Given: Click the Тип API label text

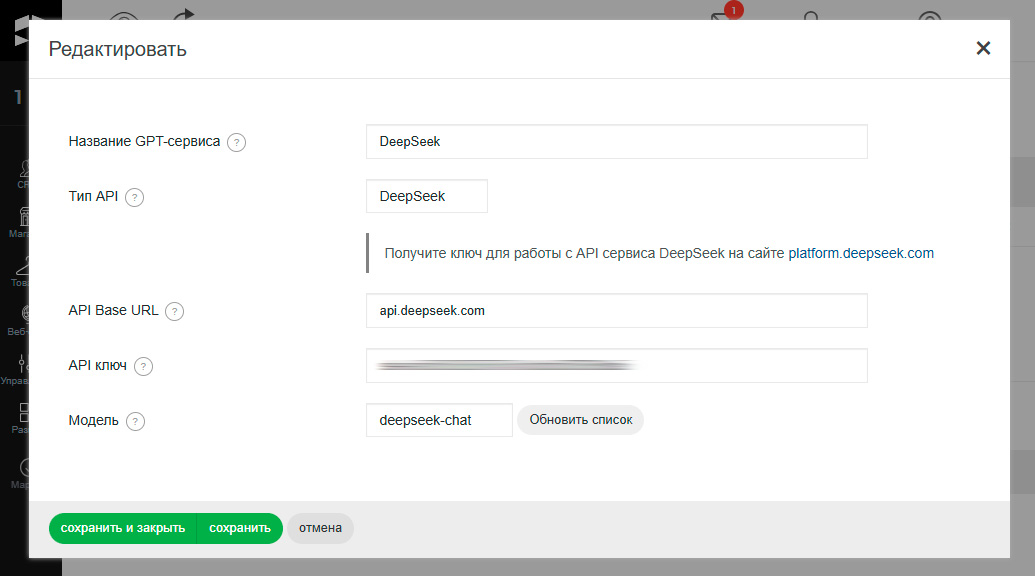Looking at the screenshot, I should 93,196.
